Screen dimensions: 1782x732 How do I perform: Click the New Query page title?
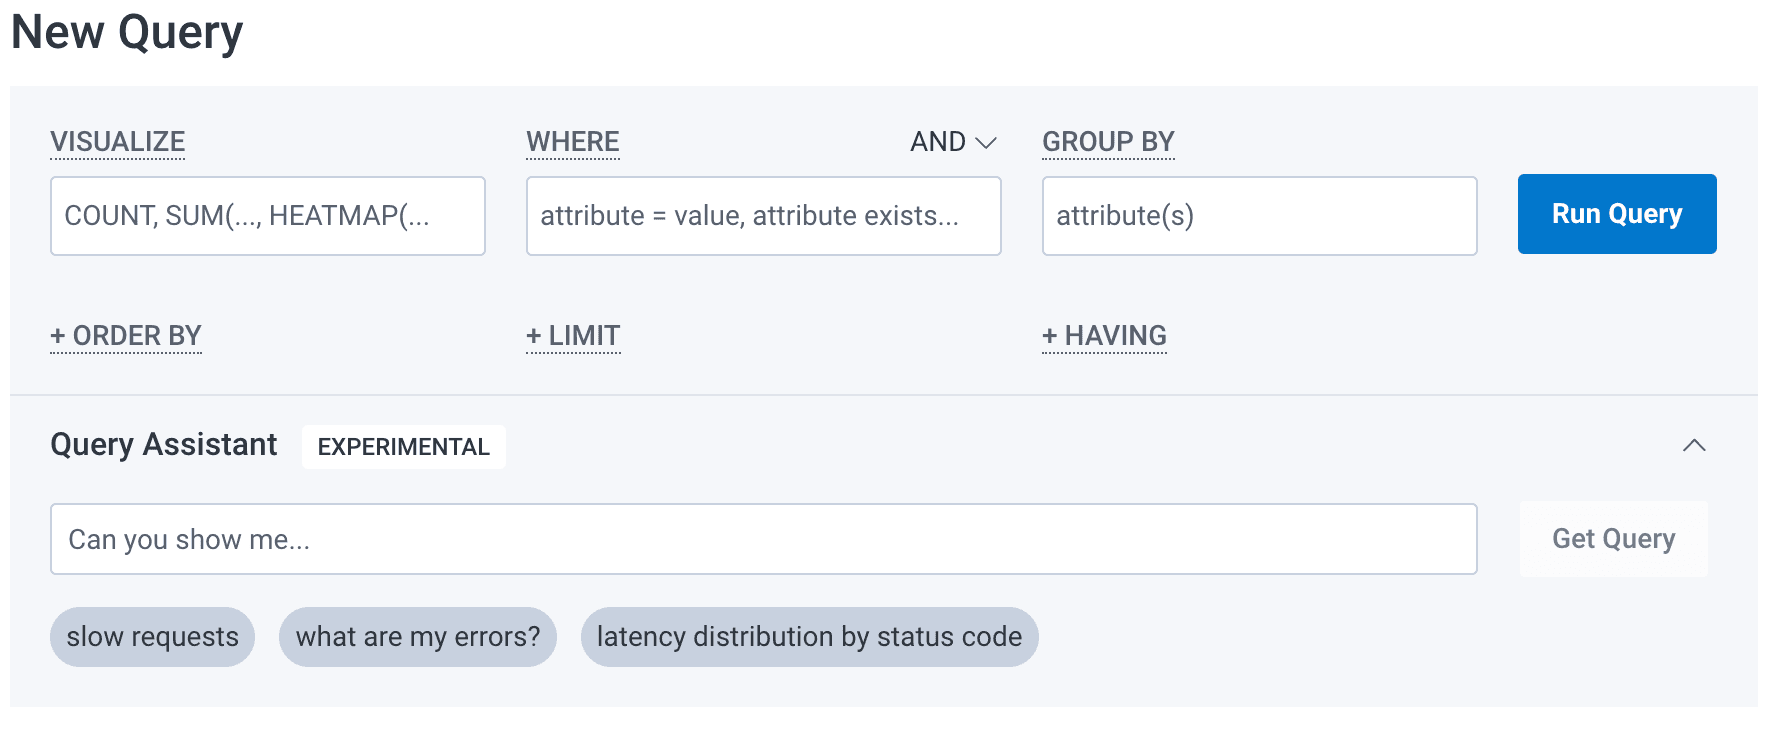[x=126, y=32]
